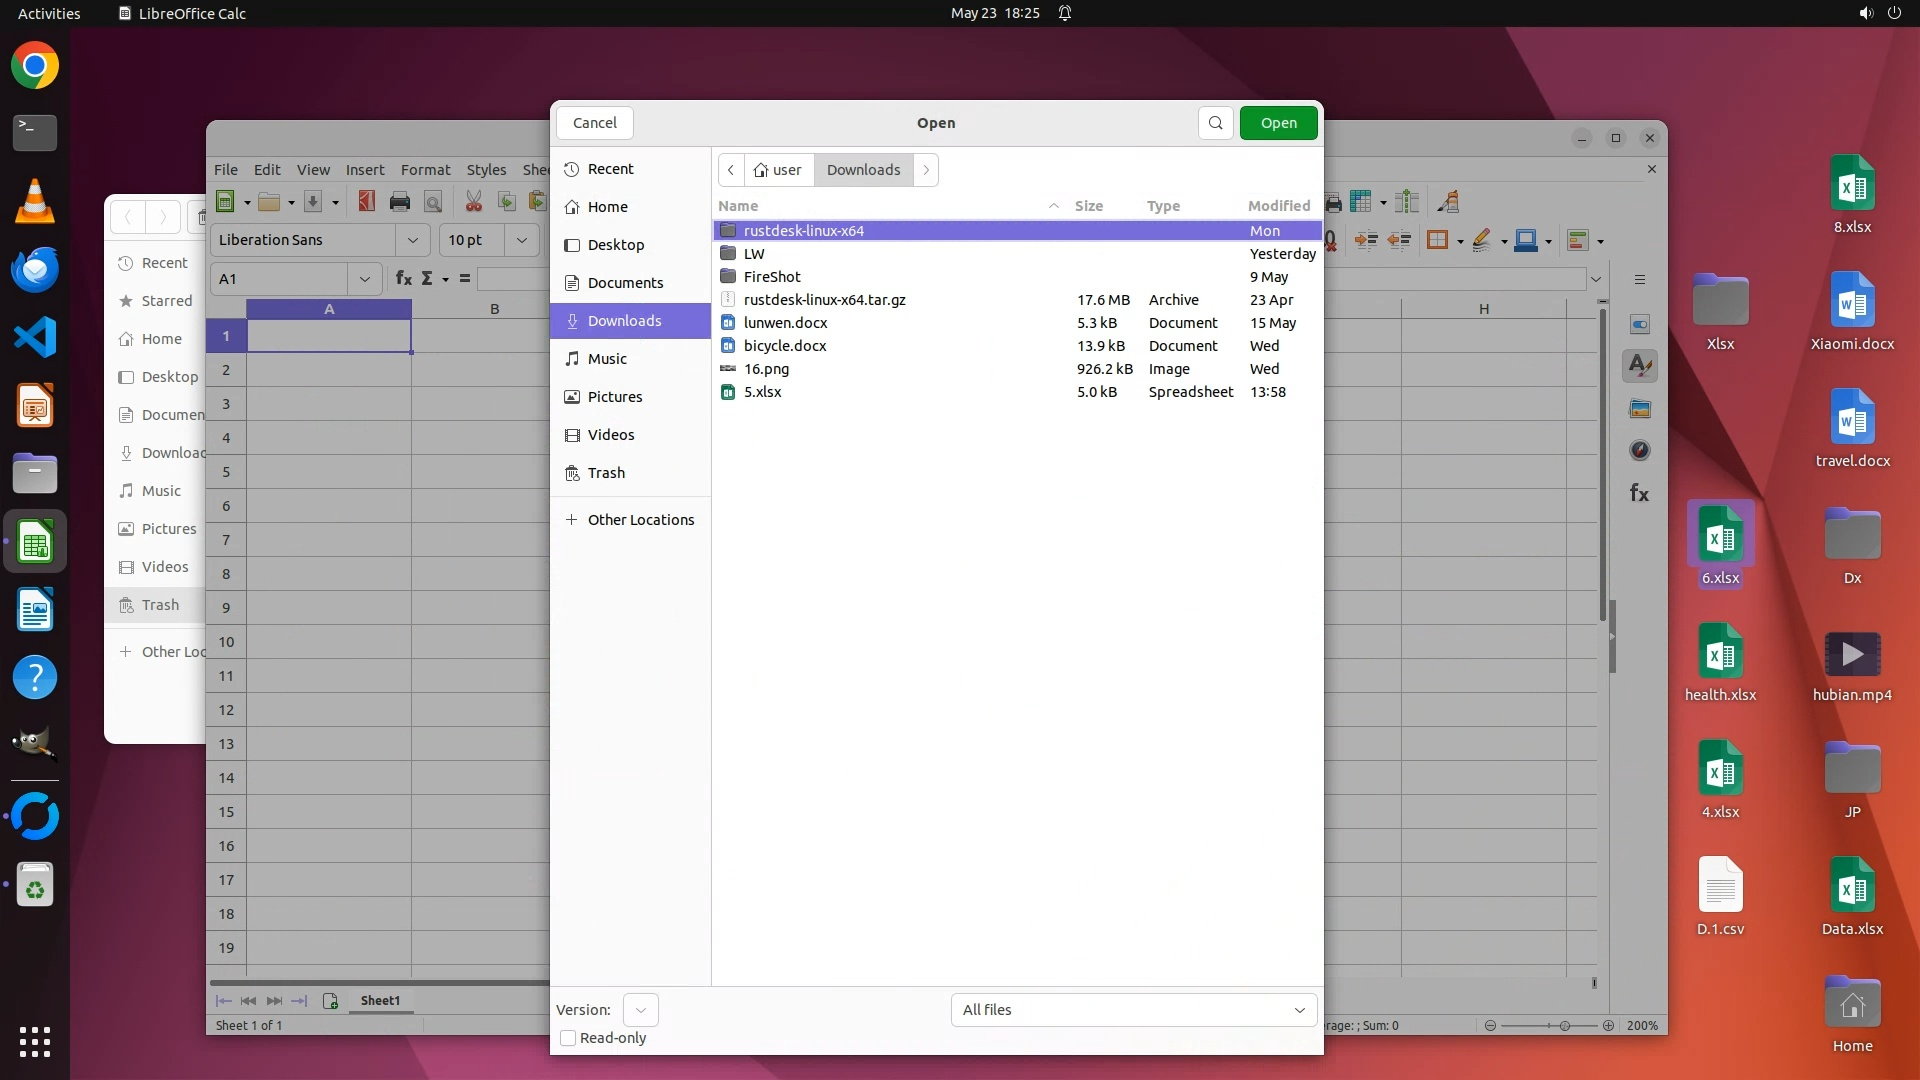Open the Insert menu
Image resolution: width=1920 pixels, height=1080 pixels.
point(365,170)
